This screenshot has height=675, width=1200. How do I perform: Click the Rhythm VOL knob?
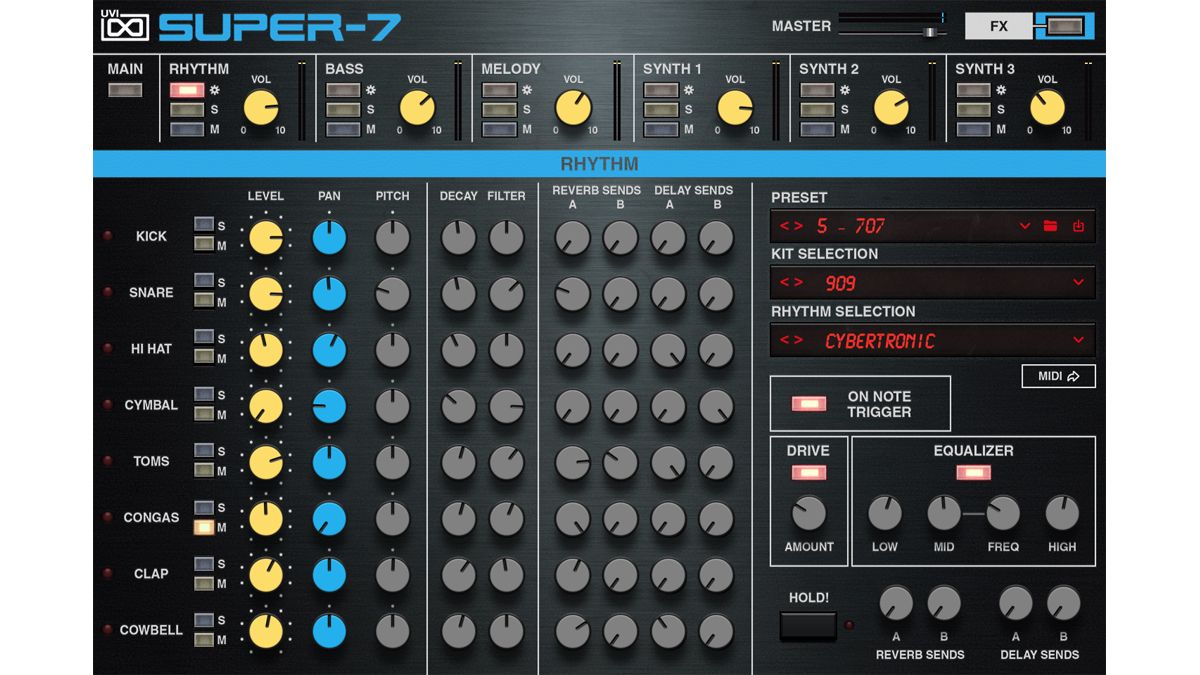(x=261, y=108)
